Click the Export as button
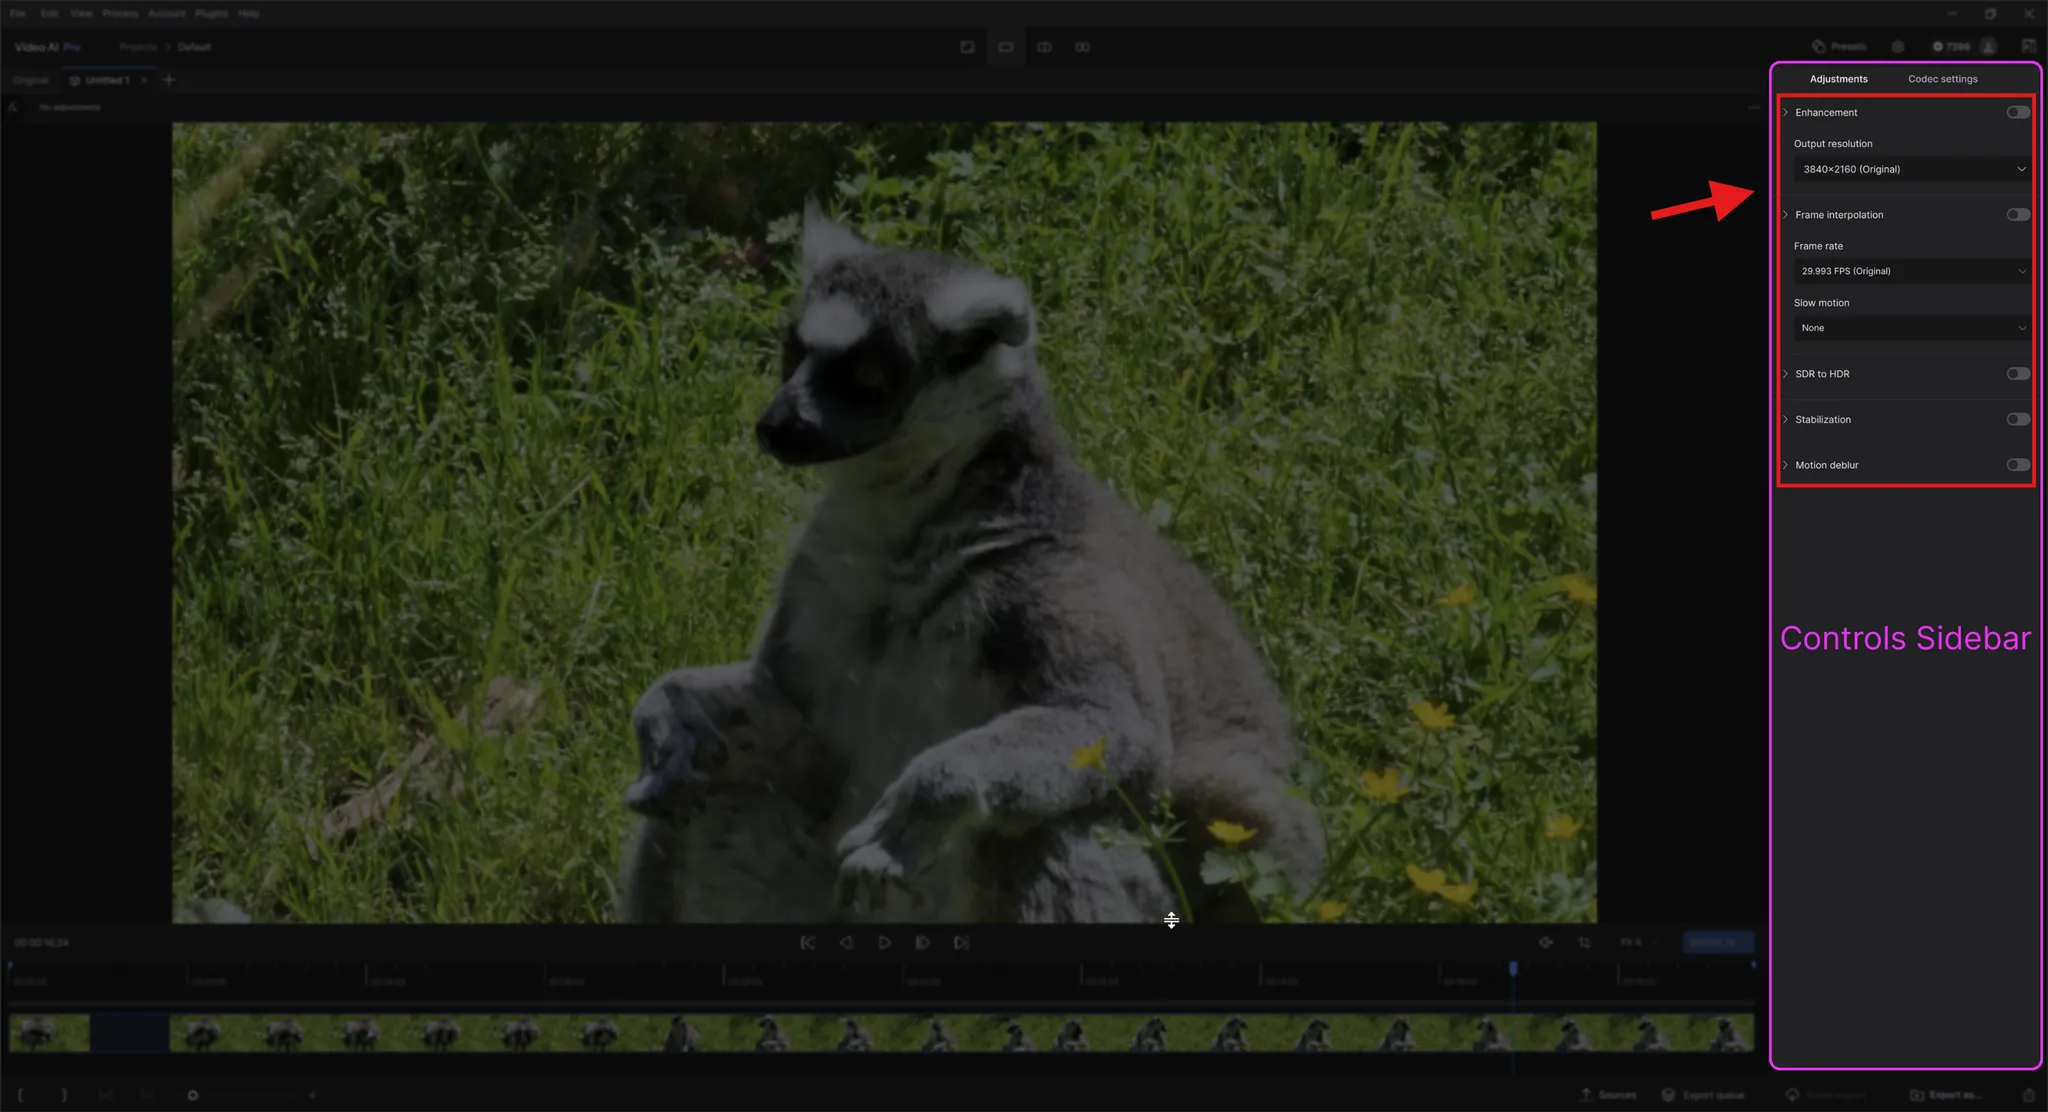 click(x=1945, y=1095)
